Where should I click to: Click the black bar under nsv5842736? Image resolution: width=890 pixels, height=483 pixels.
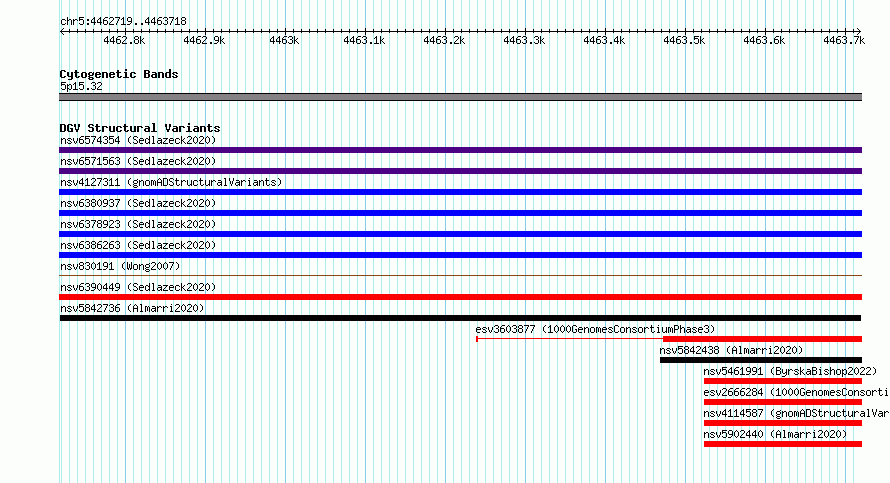click(460, 318)
